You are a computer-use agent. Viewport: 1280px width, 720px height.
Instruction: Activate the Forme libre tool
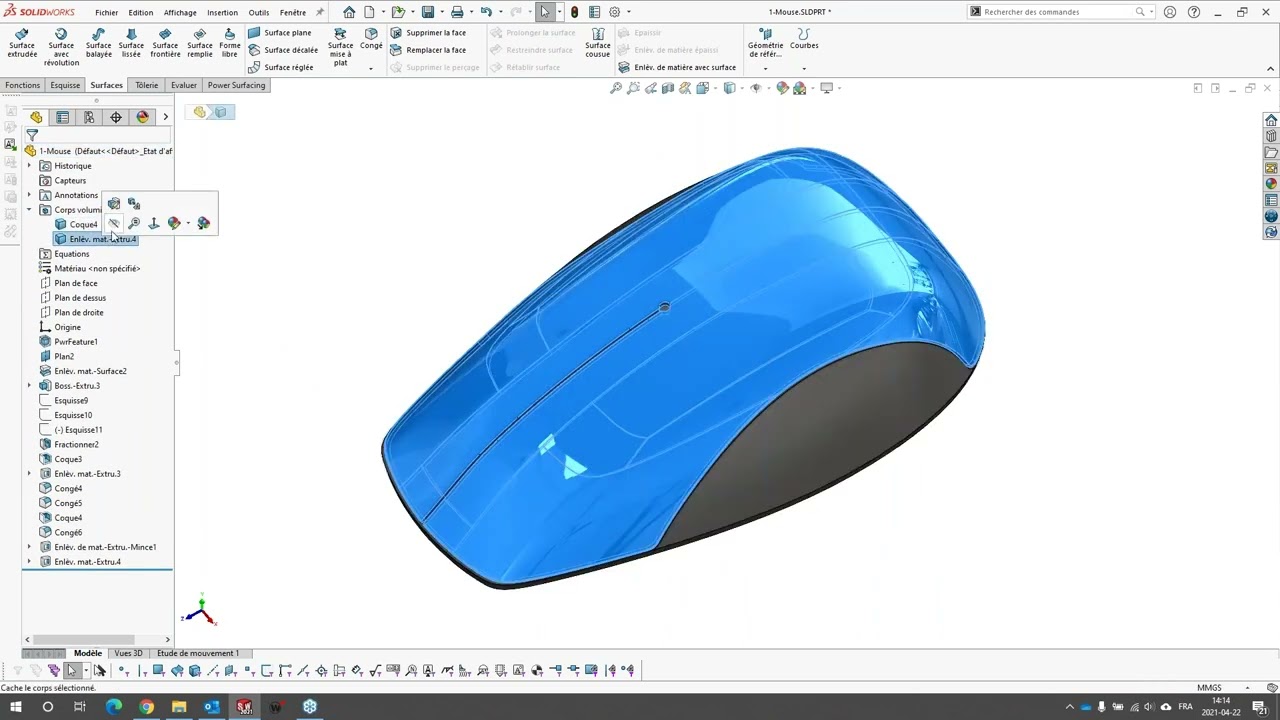[230, 43]
